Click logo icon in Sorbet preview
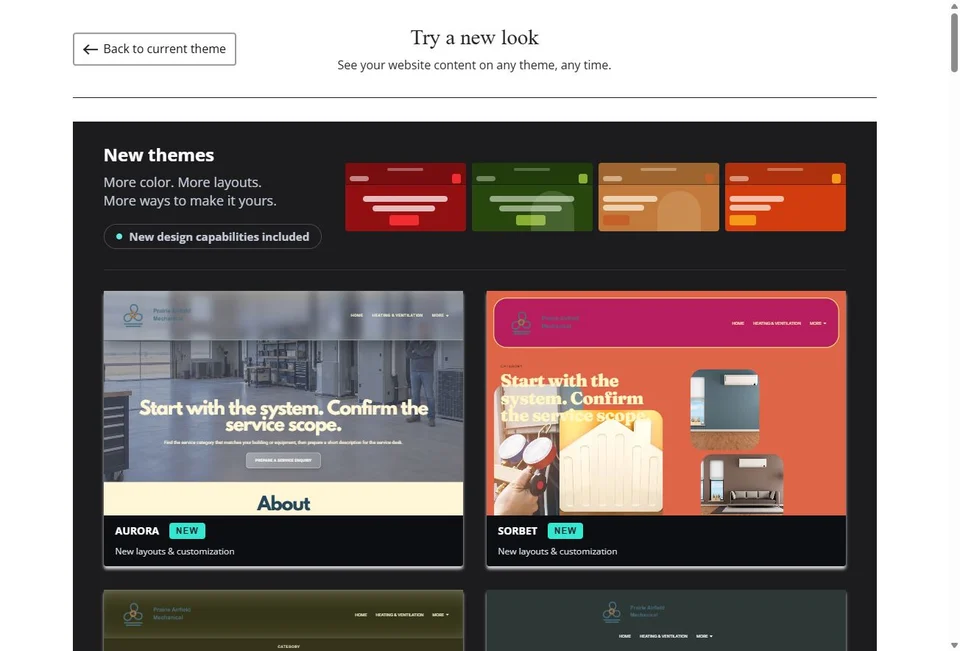The width and height of the screenshot is (960, 651). click(x=521, y=323)
